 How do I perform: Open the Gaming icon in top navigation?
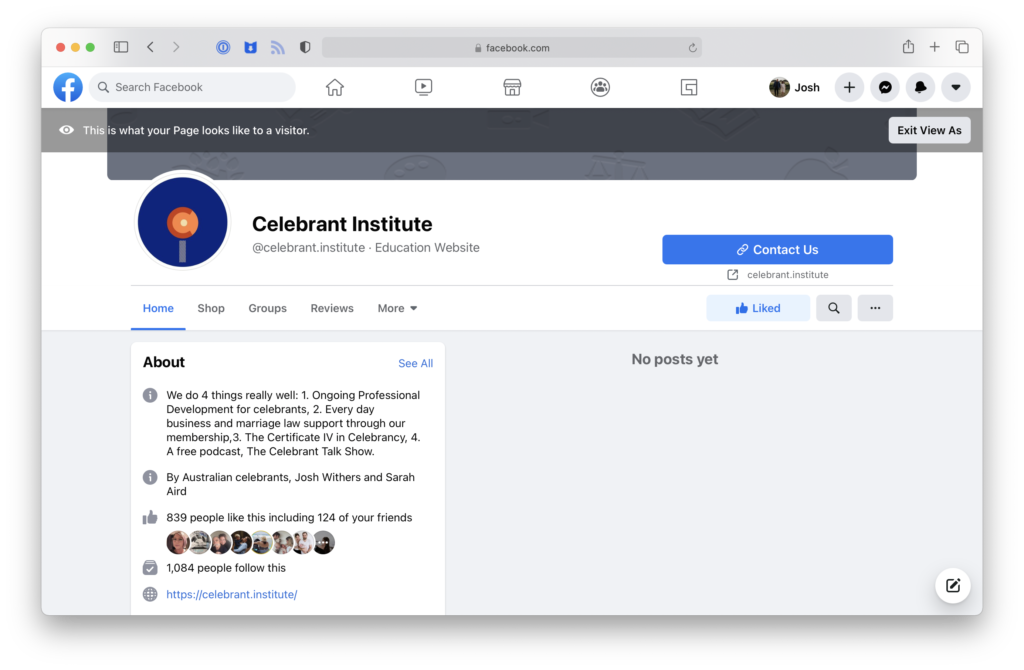click(x=689, y=87)
